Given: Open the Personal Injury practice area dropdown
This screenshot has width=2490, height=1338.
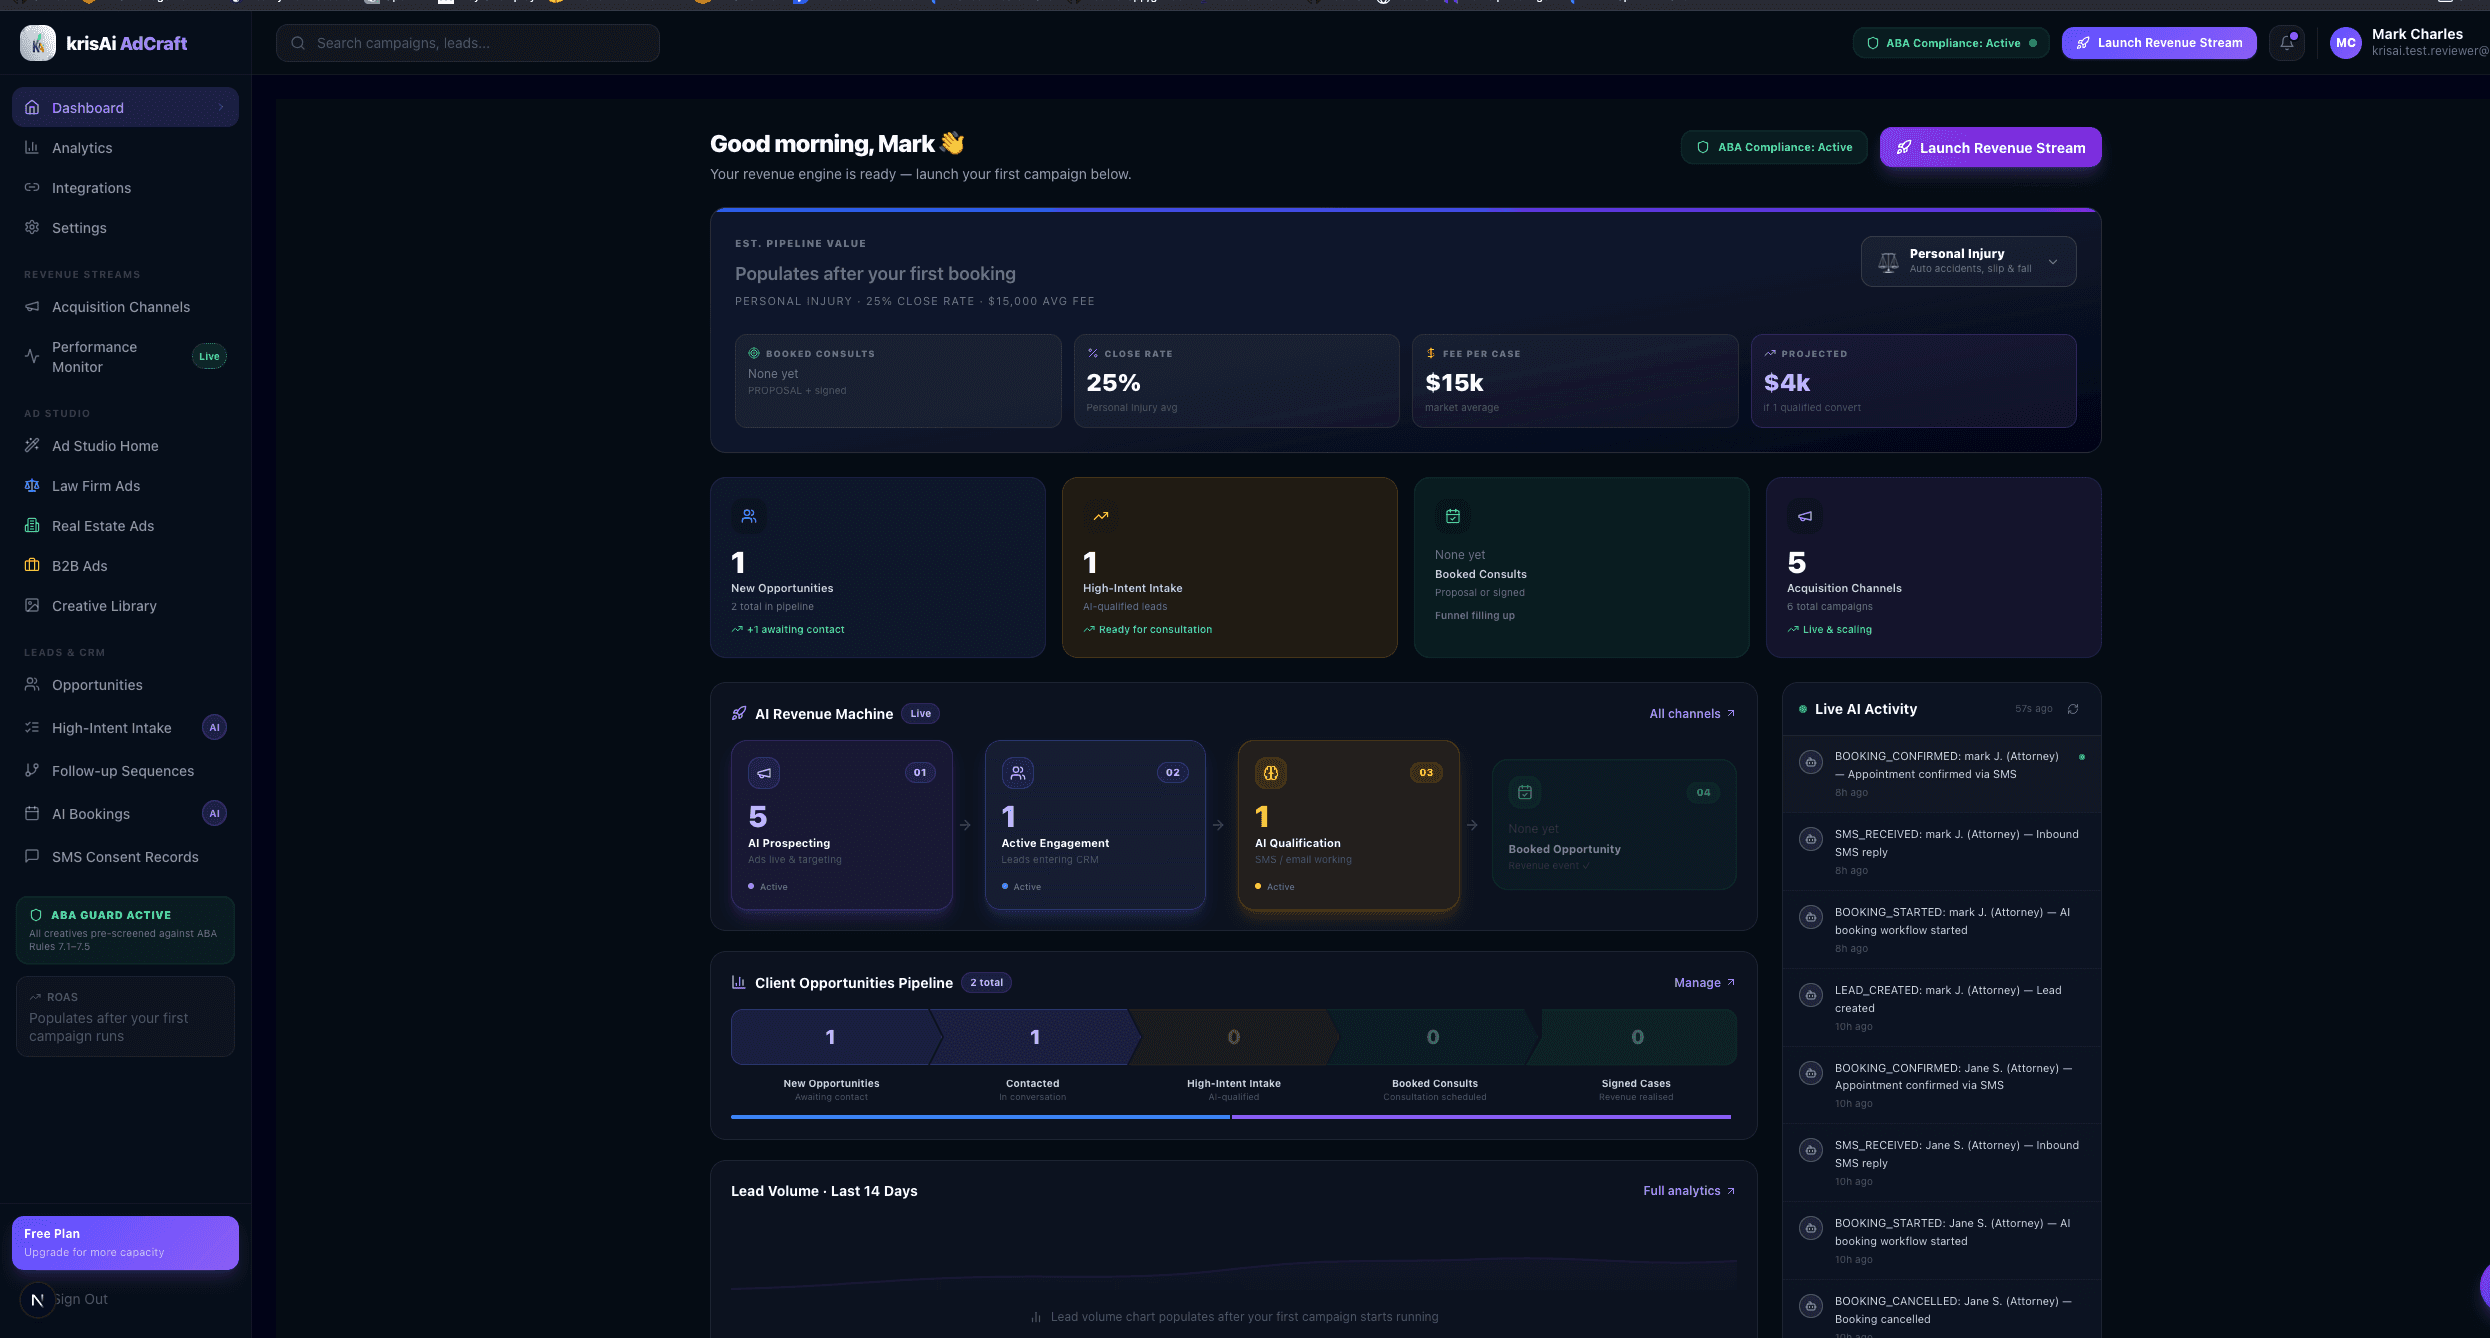Looking at the screenshot, I should tap(1968, 261).
